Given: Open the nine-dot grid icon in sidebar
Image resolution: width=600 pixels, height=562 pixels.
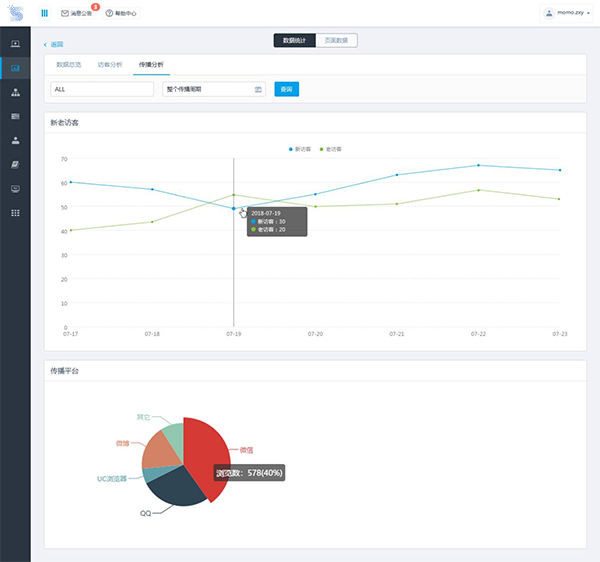Looking at the screenshot, I should (x=15, y=213).
